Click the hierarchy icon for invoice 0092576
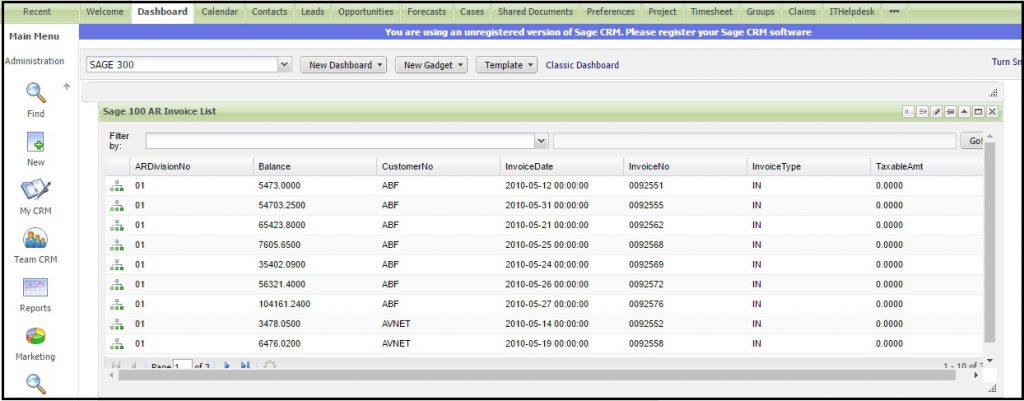Image resolution: width=1024 pixels, height=401 pixels. (117, 304)
